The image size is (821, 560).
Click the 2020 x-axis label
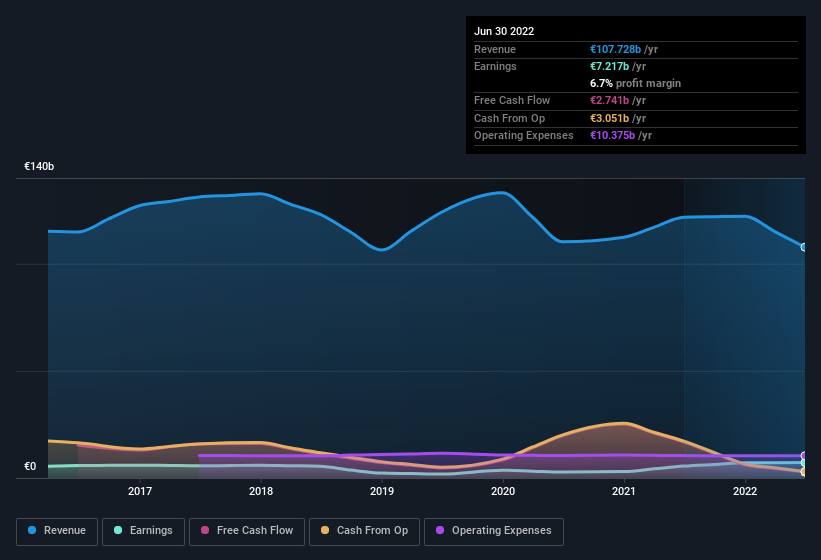coord(503,491)
